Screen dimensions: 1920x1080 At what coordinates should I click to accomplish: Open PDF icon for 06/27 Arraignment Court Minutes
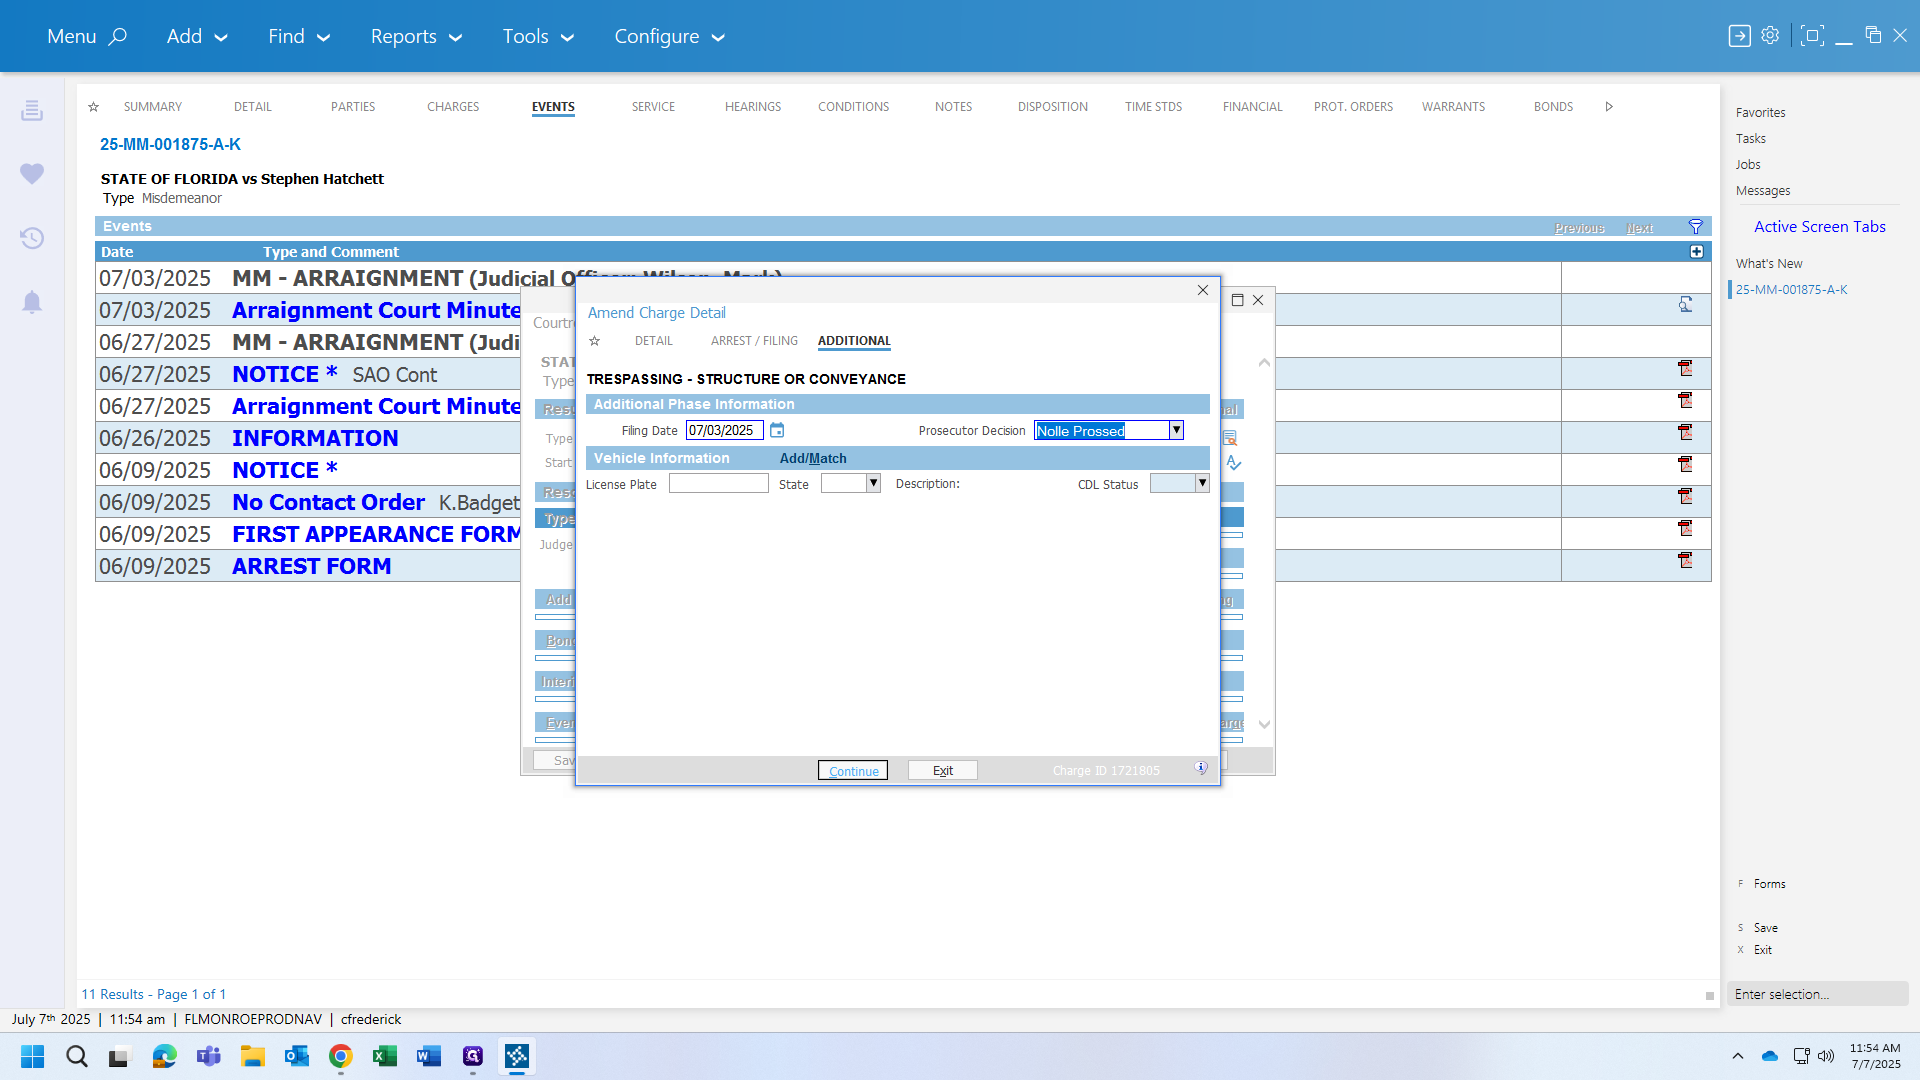(1686, 400)
